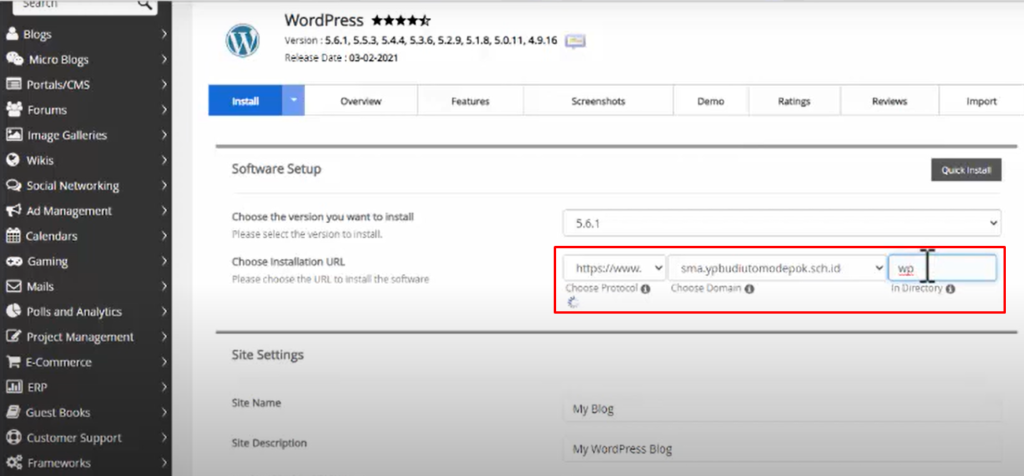Screen dimensions: 1024x476
Task: Click the Social Networking bubbles icon
Action: 14,185
